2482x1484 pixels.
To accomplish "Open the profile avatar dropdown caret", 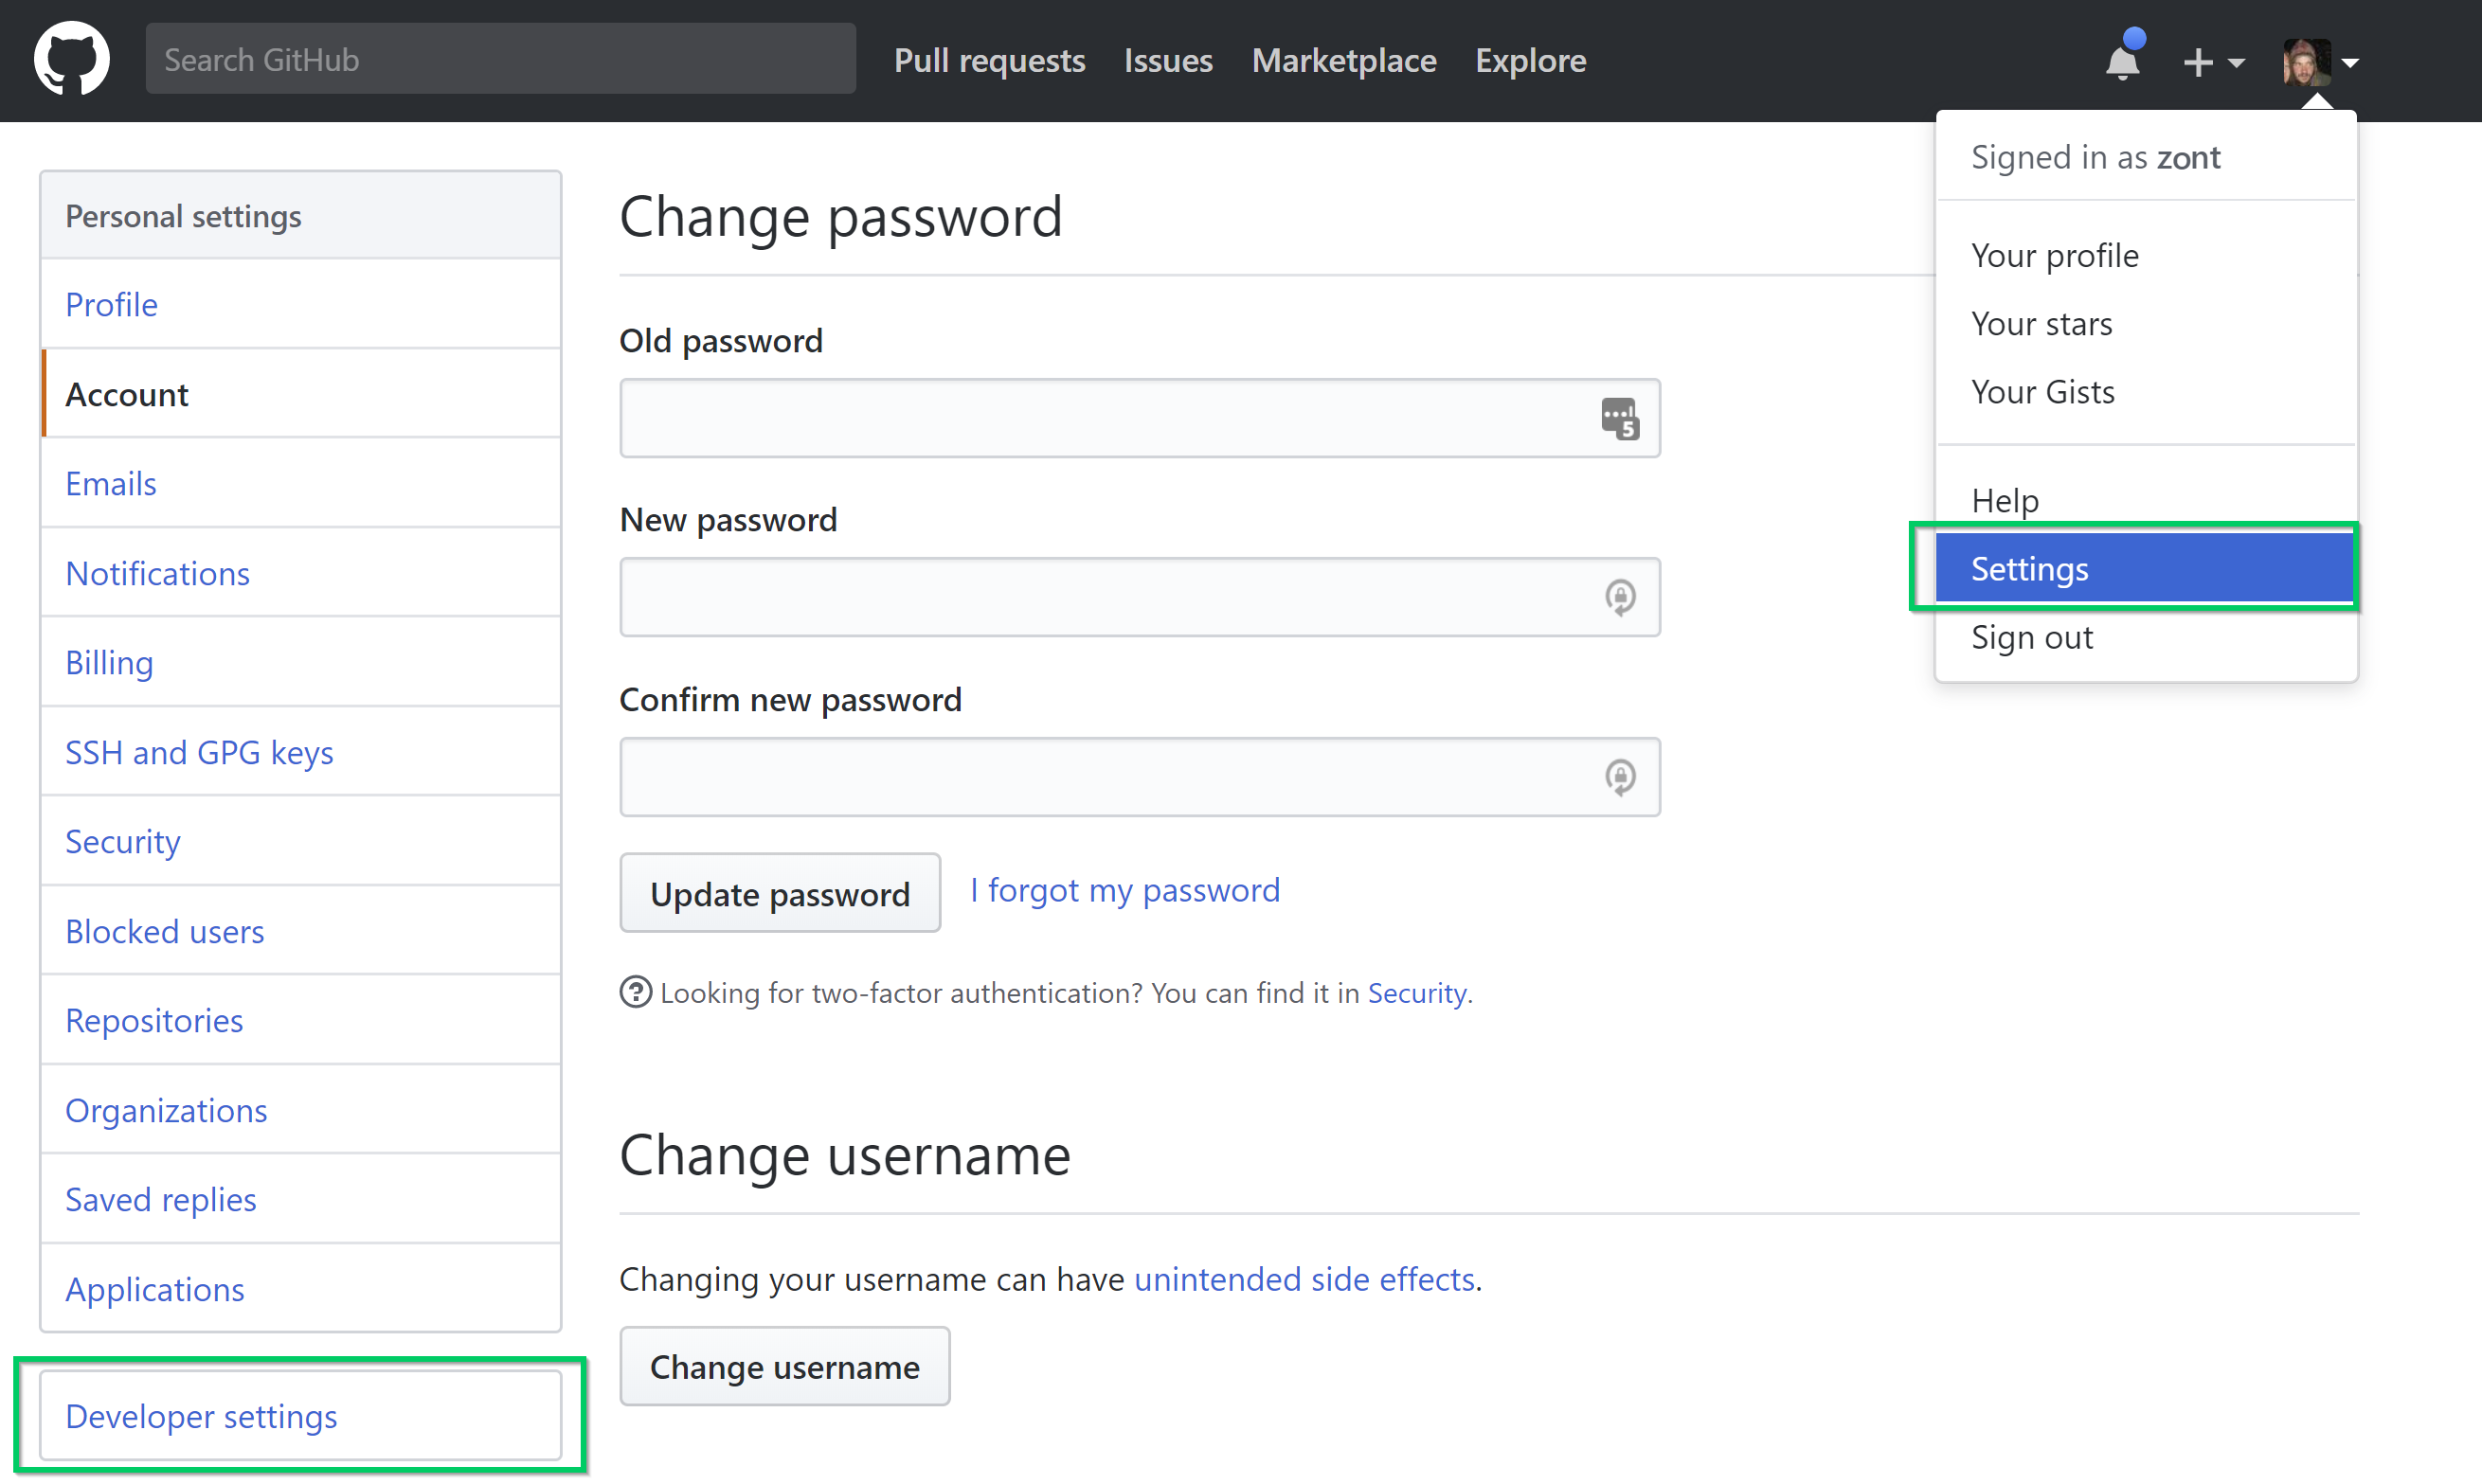I will (2351, 62).
